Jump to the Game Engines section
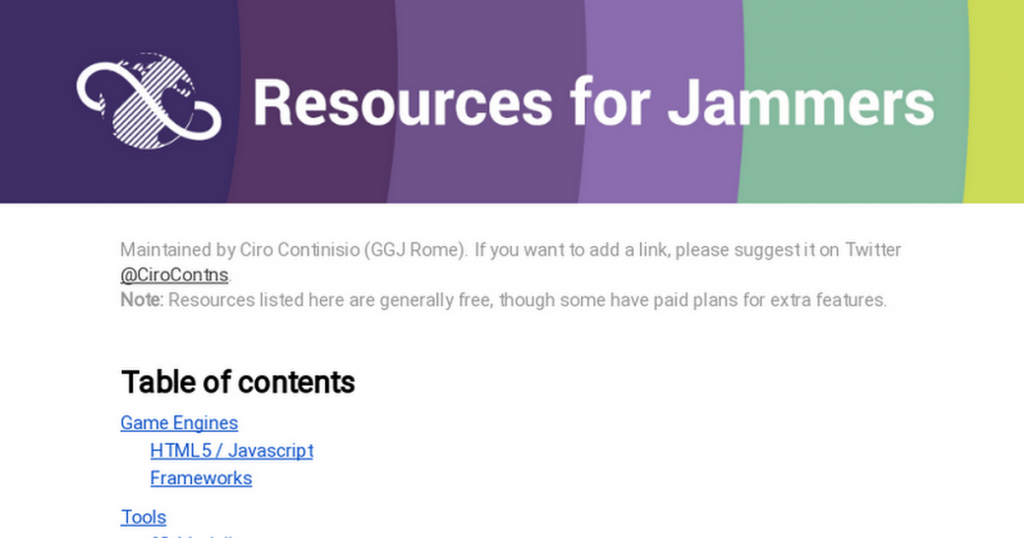Viewport: 1024px width, 538px height. [x=179, y=422]
